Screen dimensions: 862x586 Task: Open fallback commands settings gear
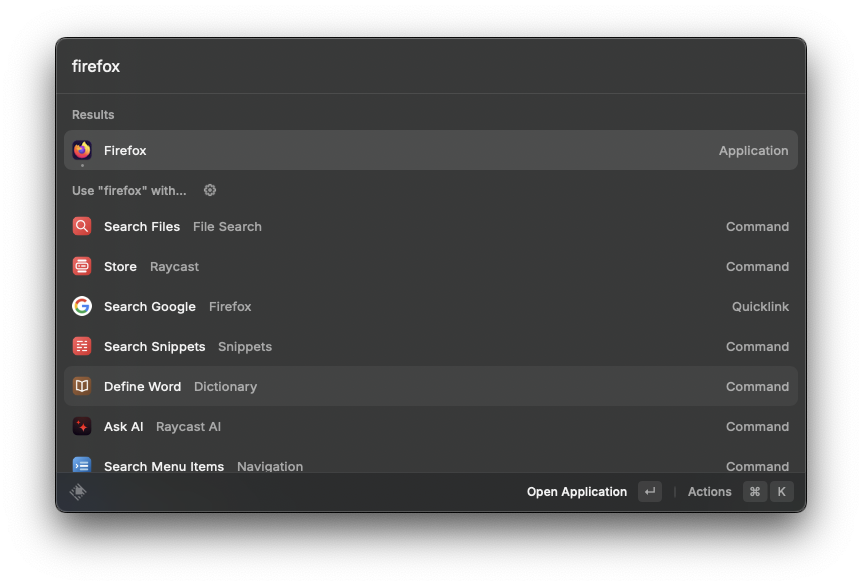[x=210, y=190]
